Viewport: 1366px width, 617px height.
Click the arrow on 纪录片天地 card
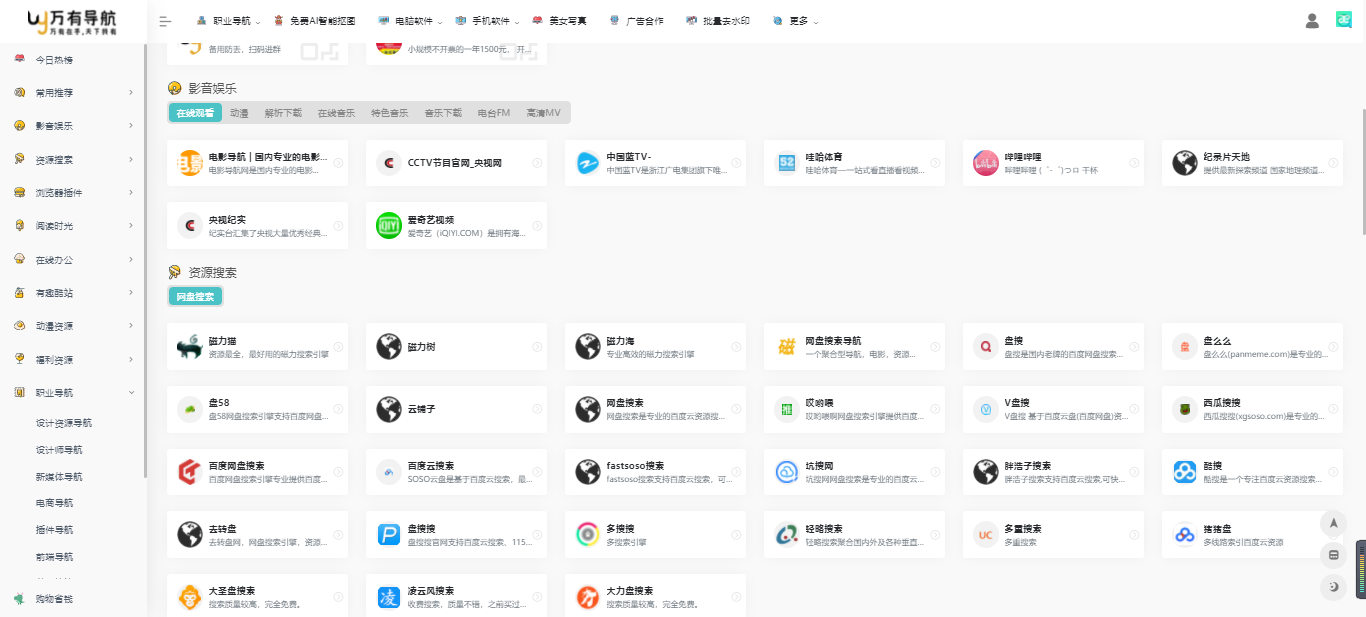click(x=1333, y=163)
